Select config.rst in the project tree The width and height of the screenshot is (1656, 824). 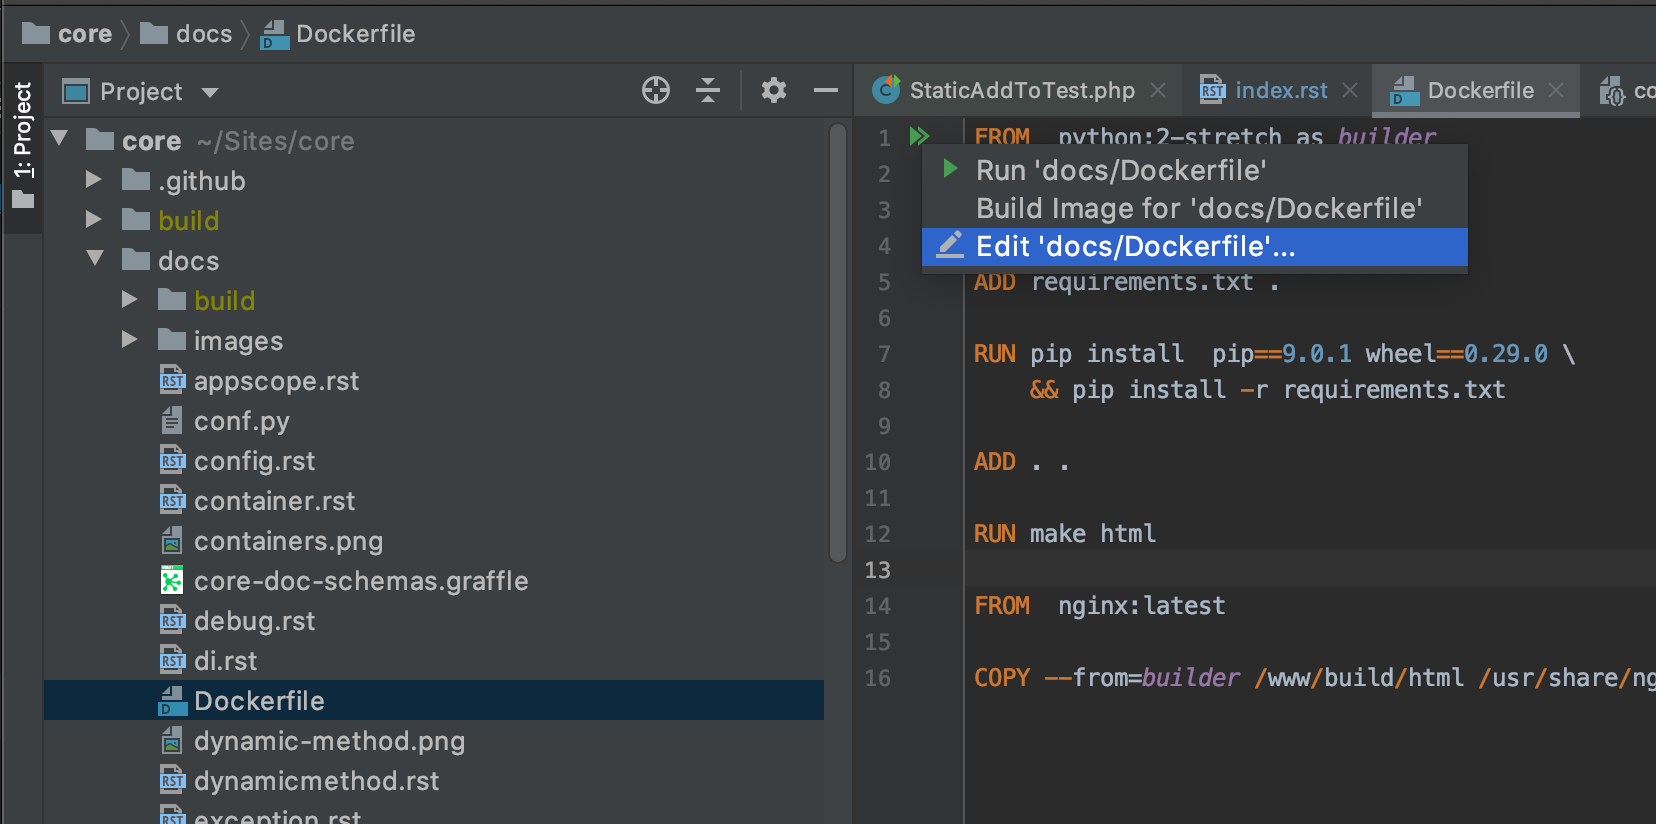pos(254,461)
